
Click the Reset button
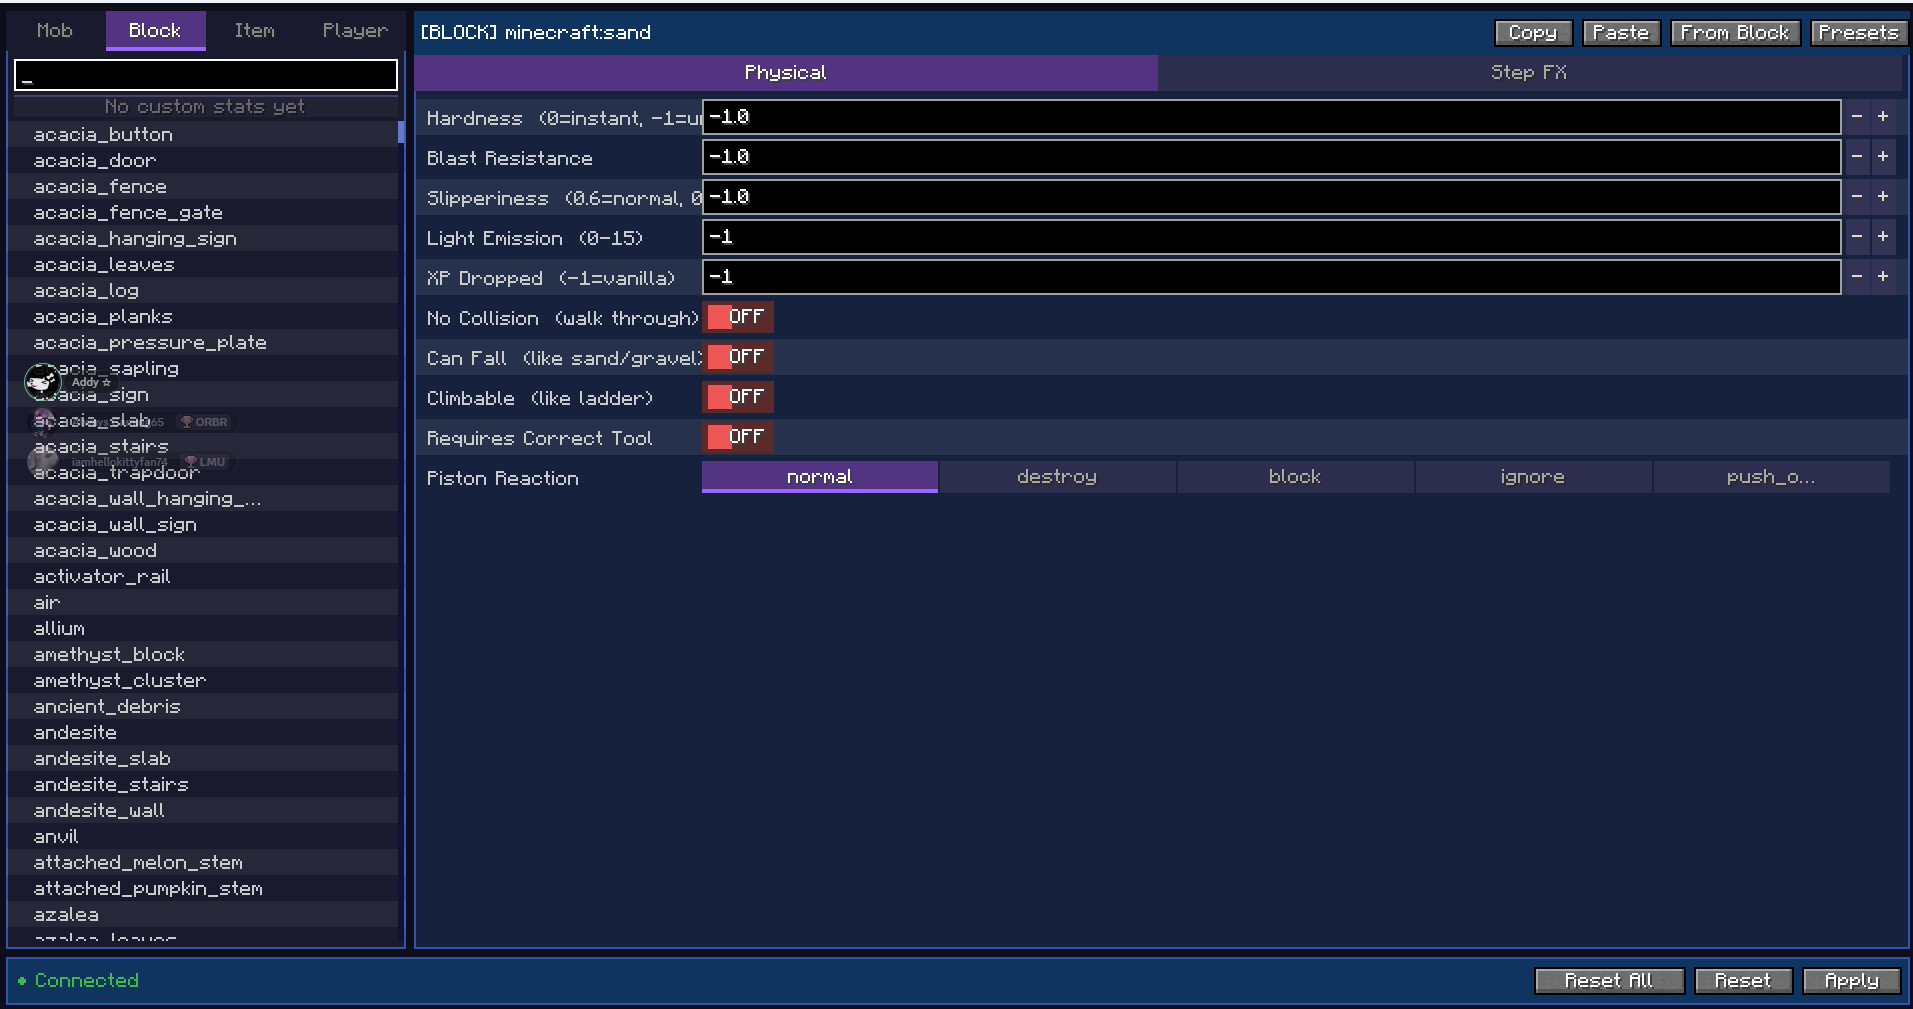[x=1743, y=981]
